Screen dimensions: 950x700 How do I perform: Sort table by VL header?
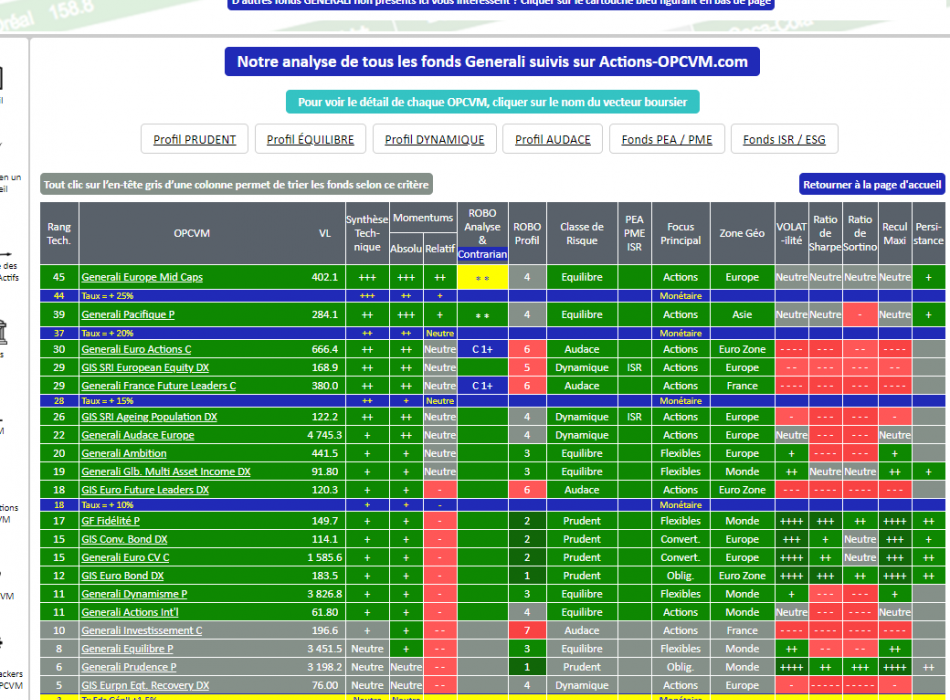coord(325,233)
